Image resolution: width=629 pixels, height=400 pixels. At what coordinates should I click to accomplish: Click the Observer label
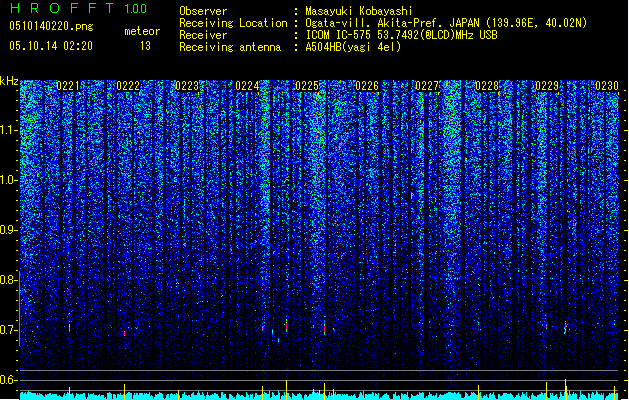tap(203, 11)
